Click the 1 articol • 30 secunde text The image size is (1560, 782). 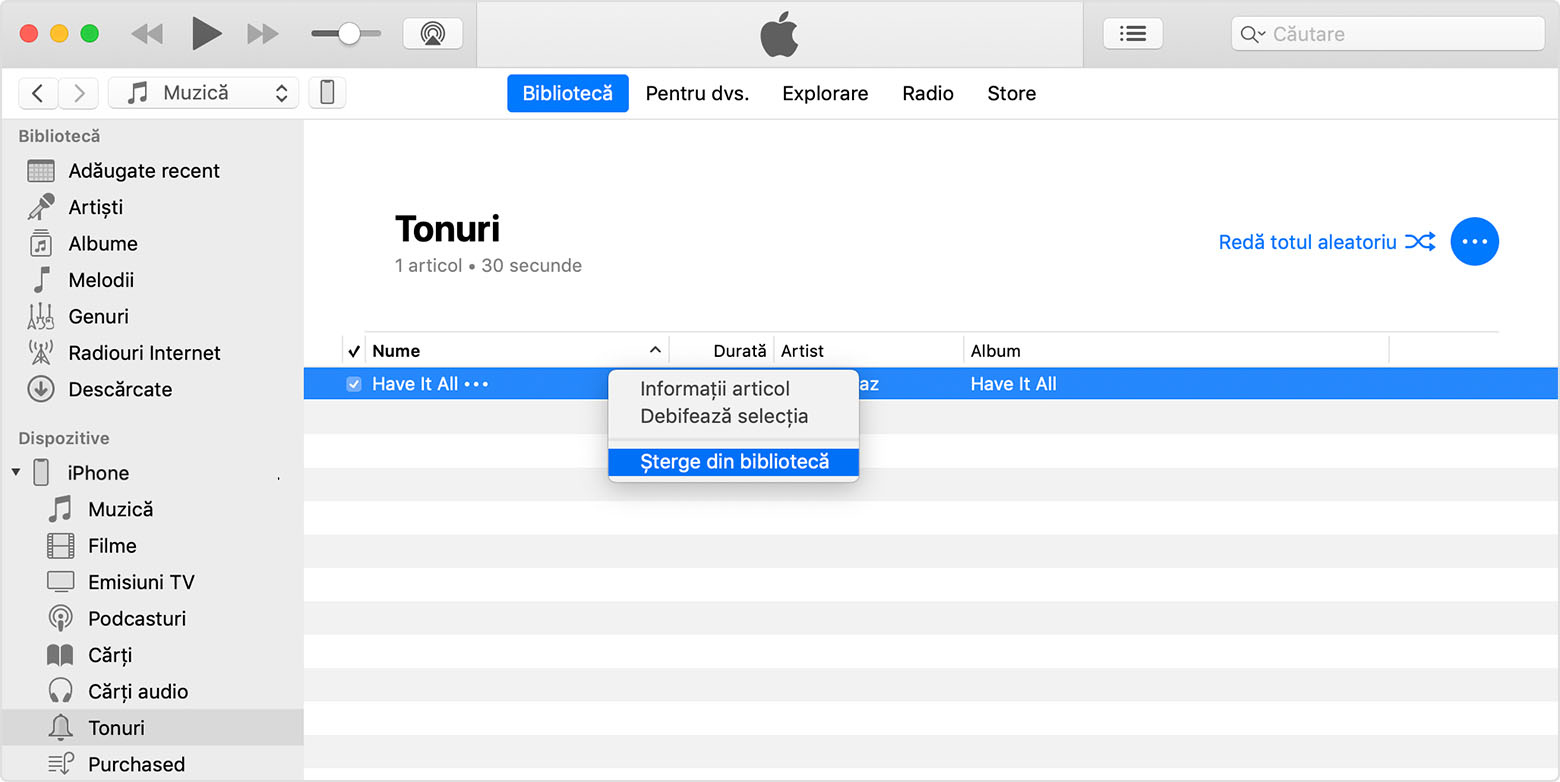[x=488, y=266]
